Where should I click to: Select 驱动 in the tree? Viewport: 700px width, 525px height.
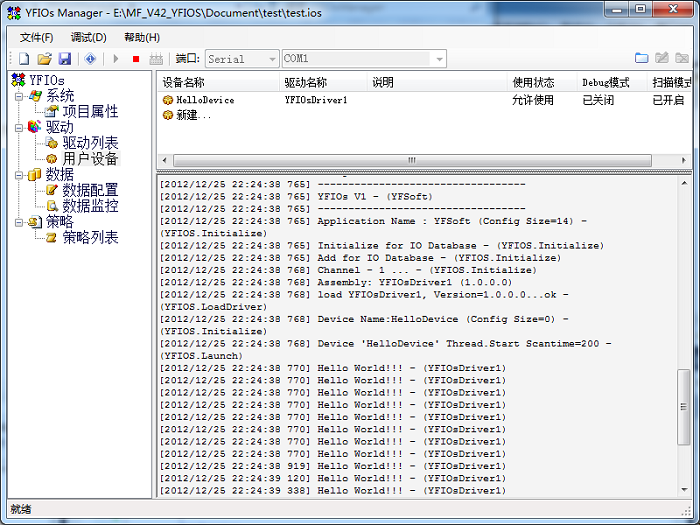click(60, 127)
